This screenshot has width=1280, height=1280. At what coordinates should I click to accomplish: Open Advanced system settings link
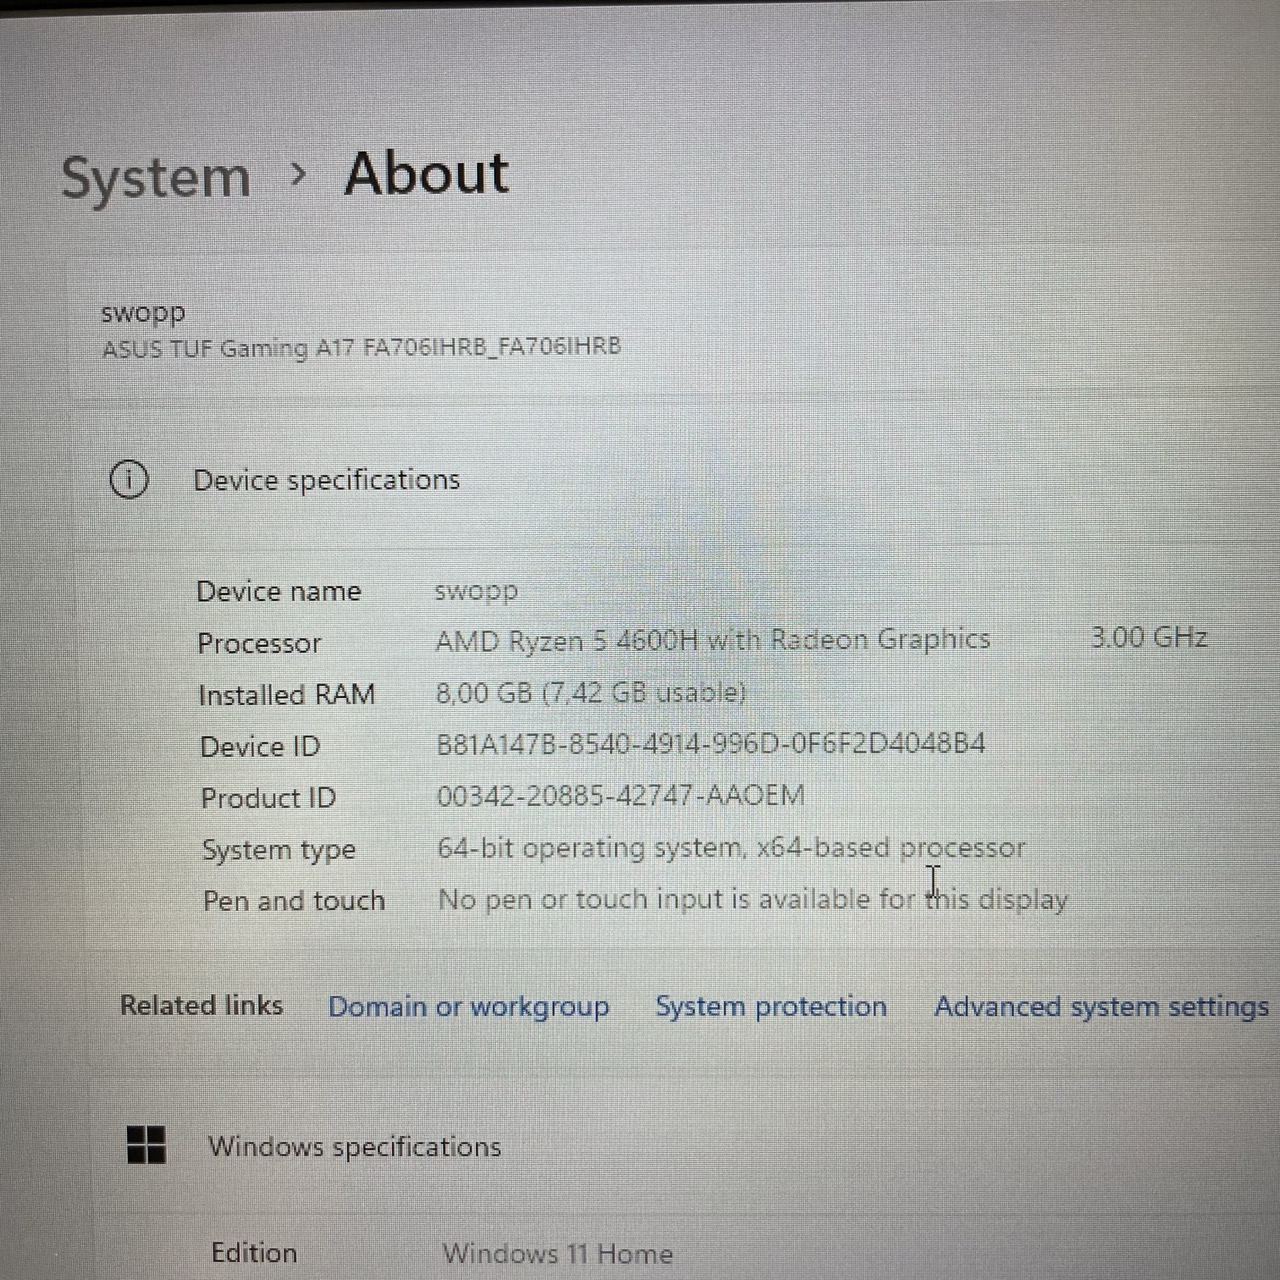click(x=1101, y=1006)
